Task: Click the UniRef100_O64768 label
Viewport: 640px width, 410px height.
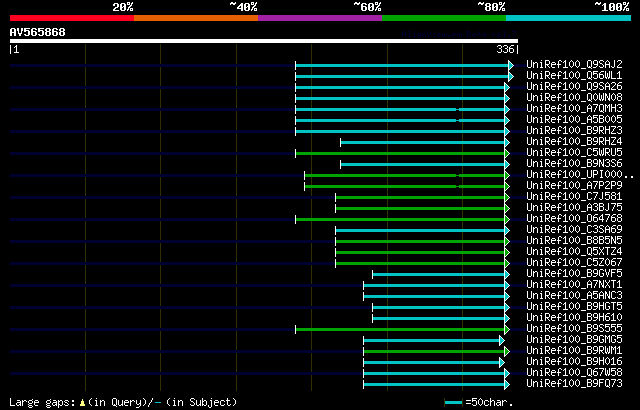Action: 574,219
